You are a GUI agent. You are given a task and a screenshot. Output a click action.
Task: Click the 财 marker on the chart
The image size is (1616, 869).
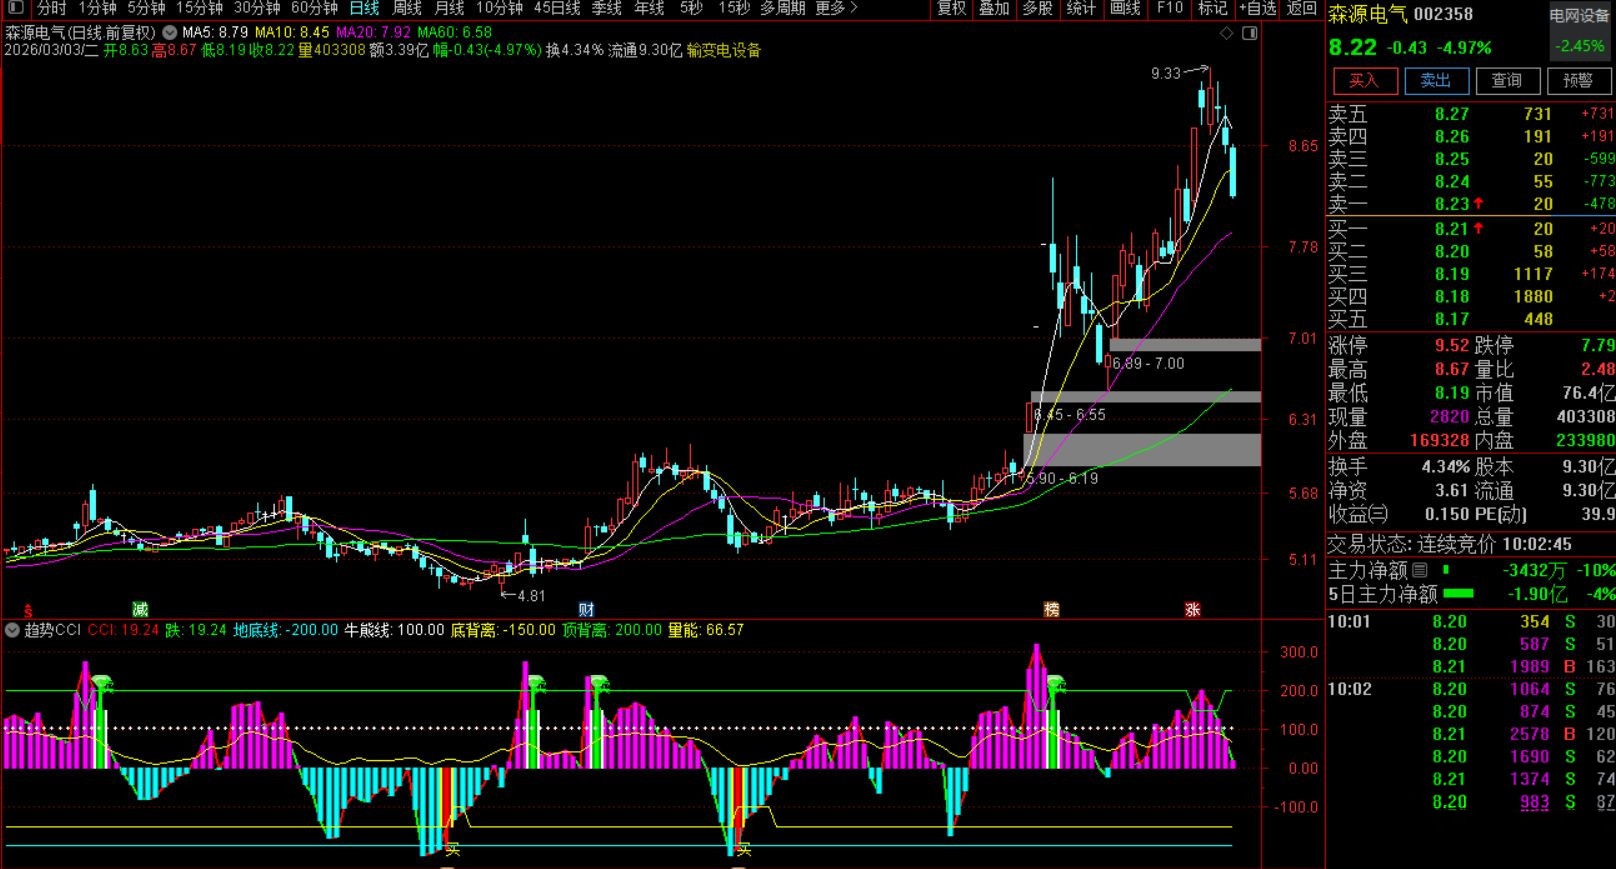coord(586,609)
